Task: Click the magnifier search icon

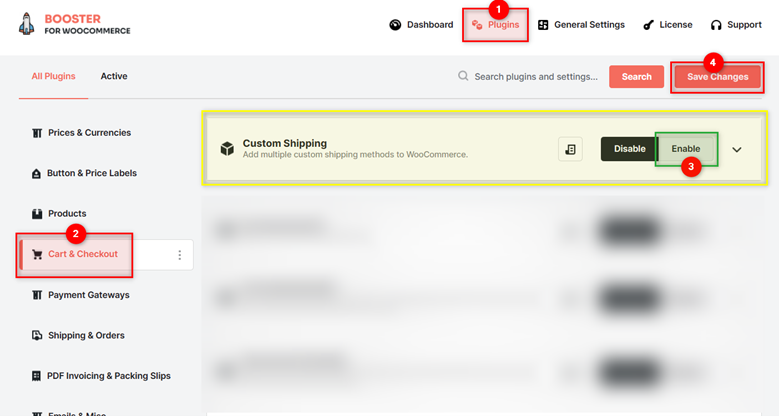Action: click(x=463, y=76)
